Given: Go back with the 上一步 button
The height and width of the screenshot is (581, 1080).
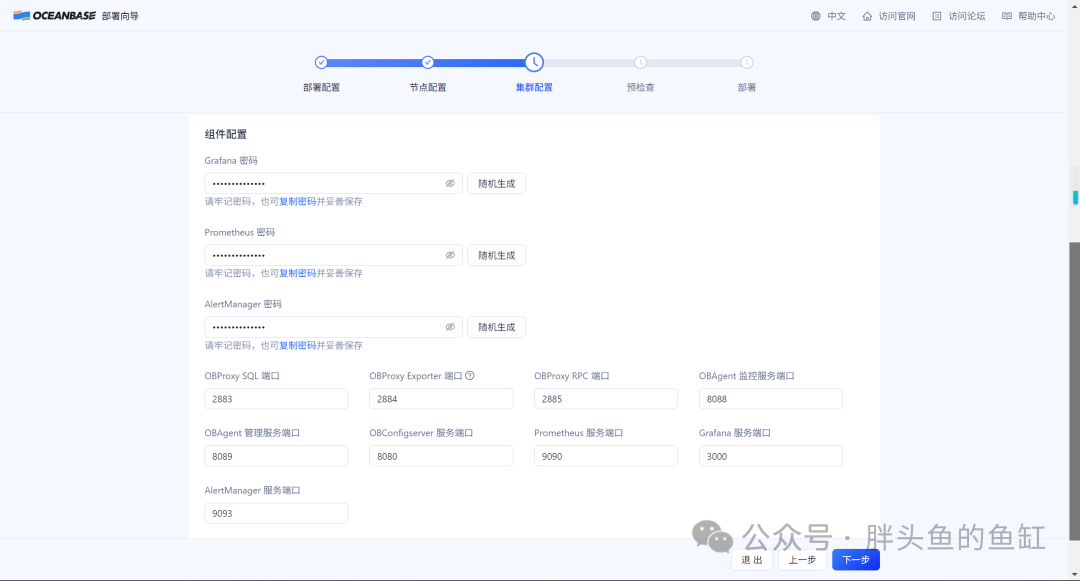Looking at the screenshot, I should point(802,560).
